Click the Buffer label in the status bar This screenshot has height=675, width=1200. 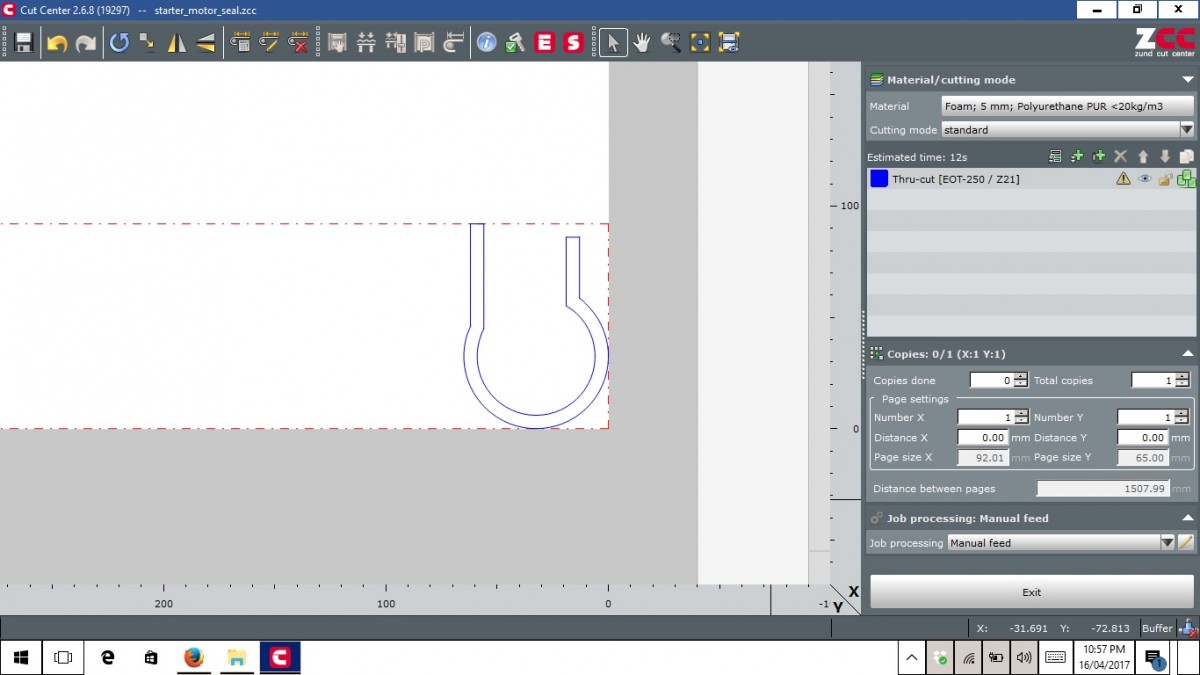tap(1157, 628)
